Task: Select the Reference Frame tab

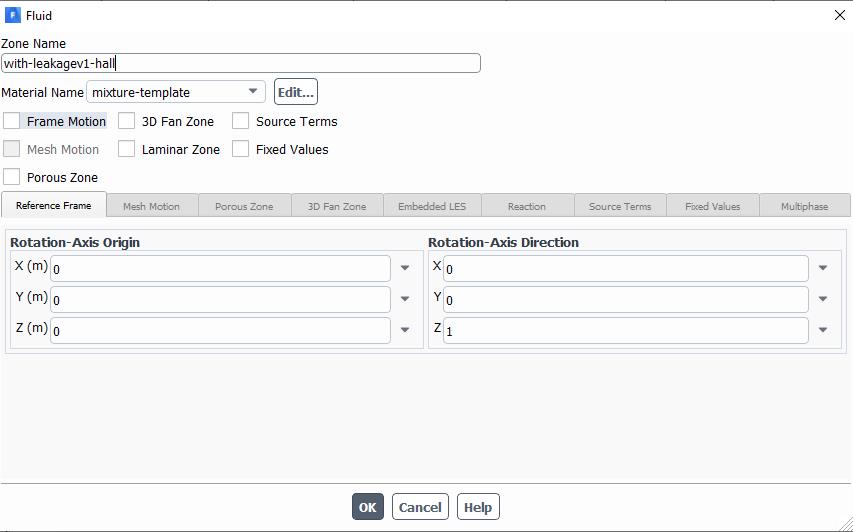Action: [53, 205]
